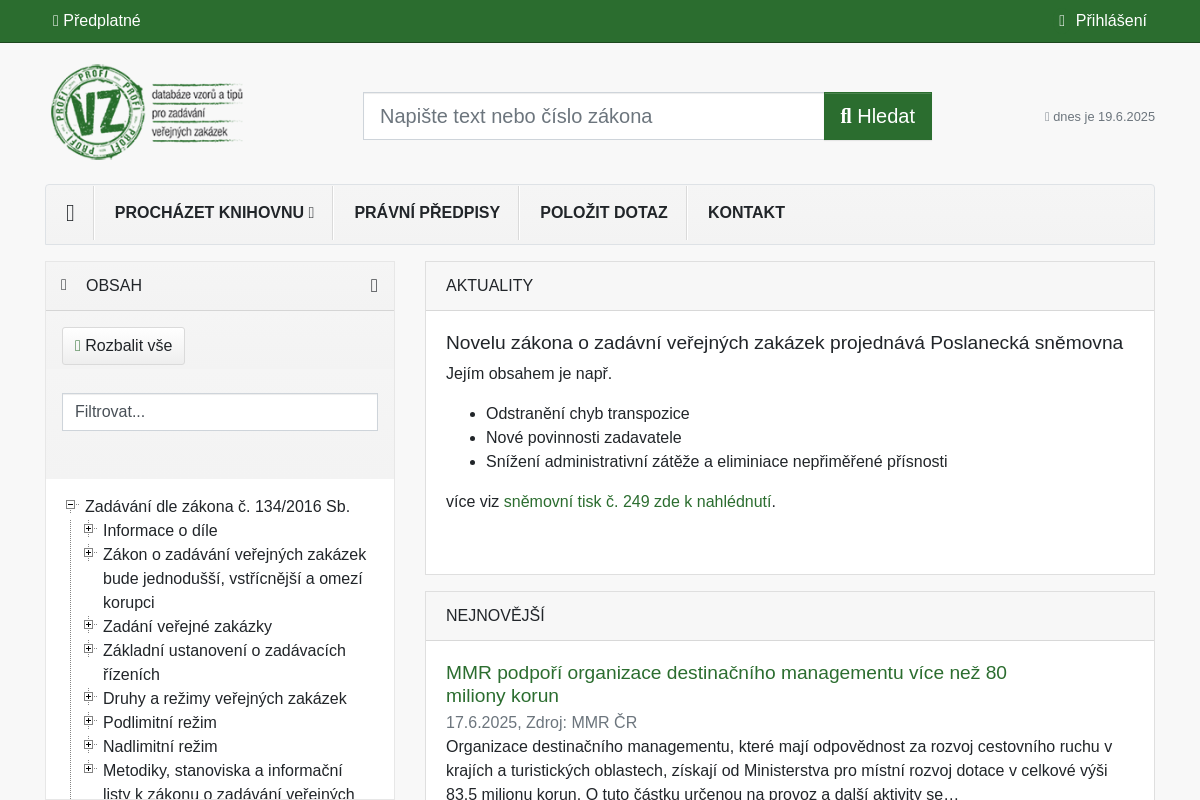The image size is (1200, 800).
Task: Click the collapse icon in OBSAH panel header
Action: click(374, 286)
